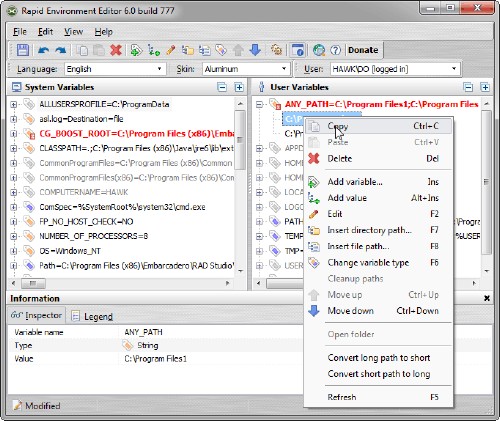Viewport: 500px width, 421px height.
Task: Click the Add variable toolbar icon
Action: pos(136,50)
